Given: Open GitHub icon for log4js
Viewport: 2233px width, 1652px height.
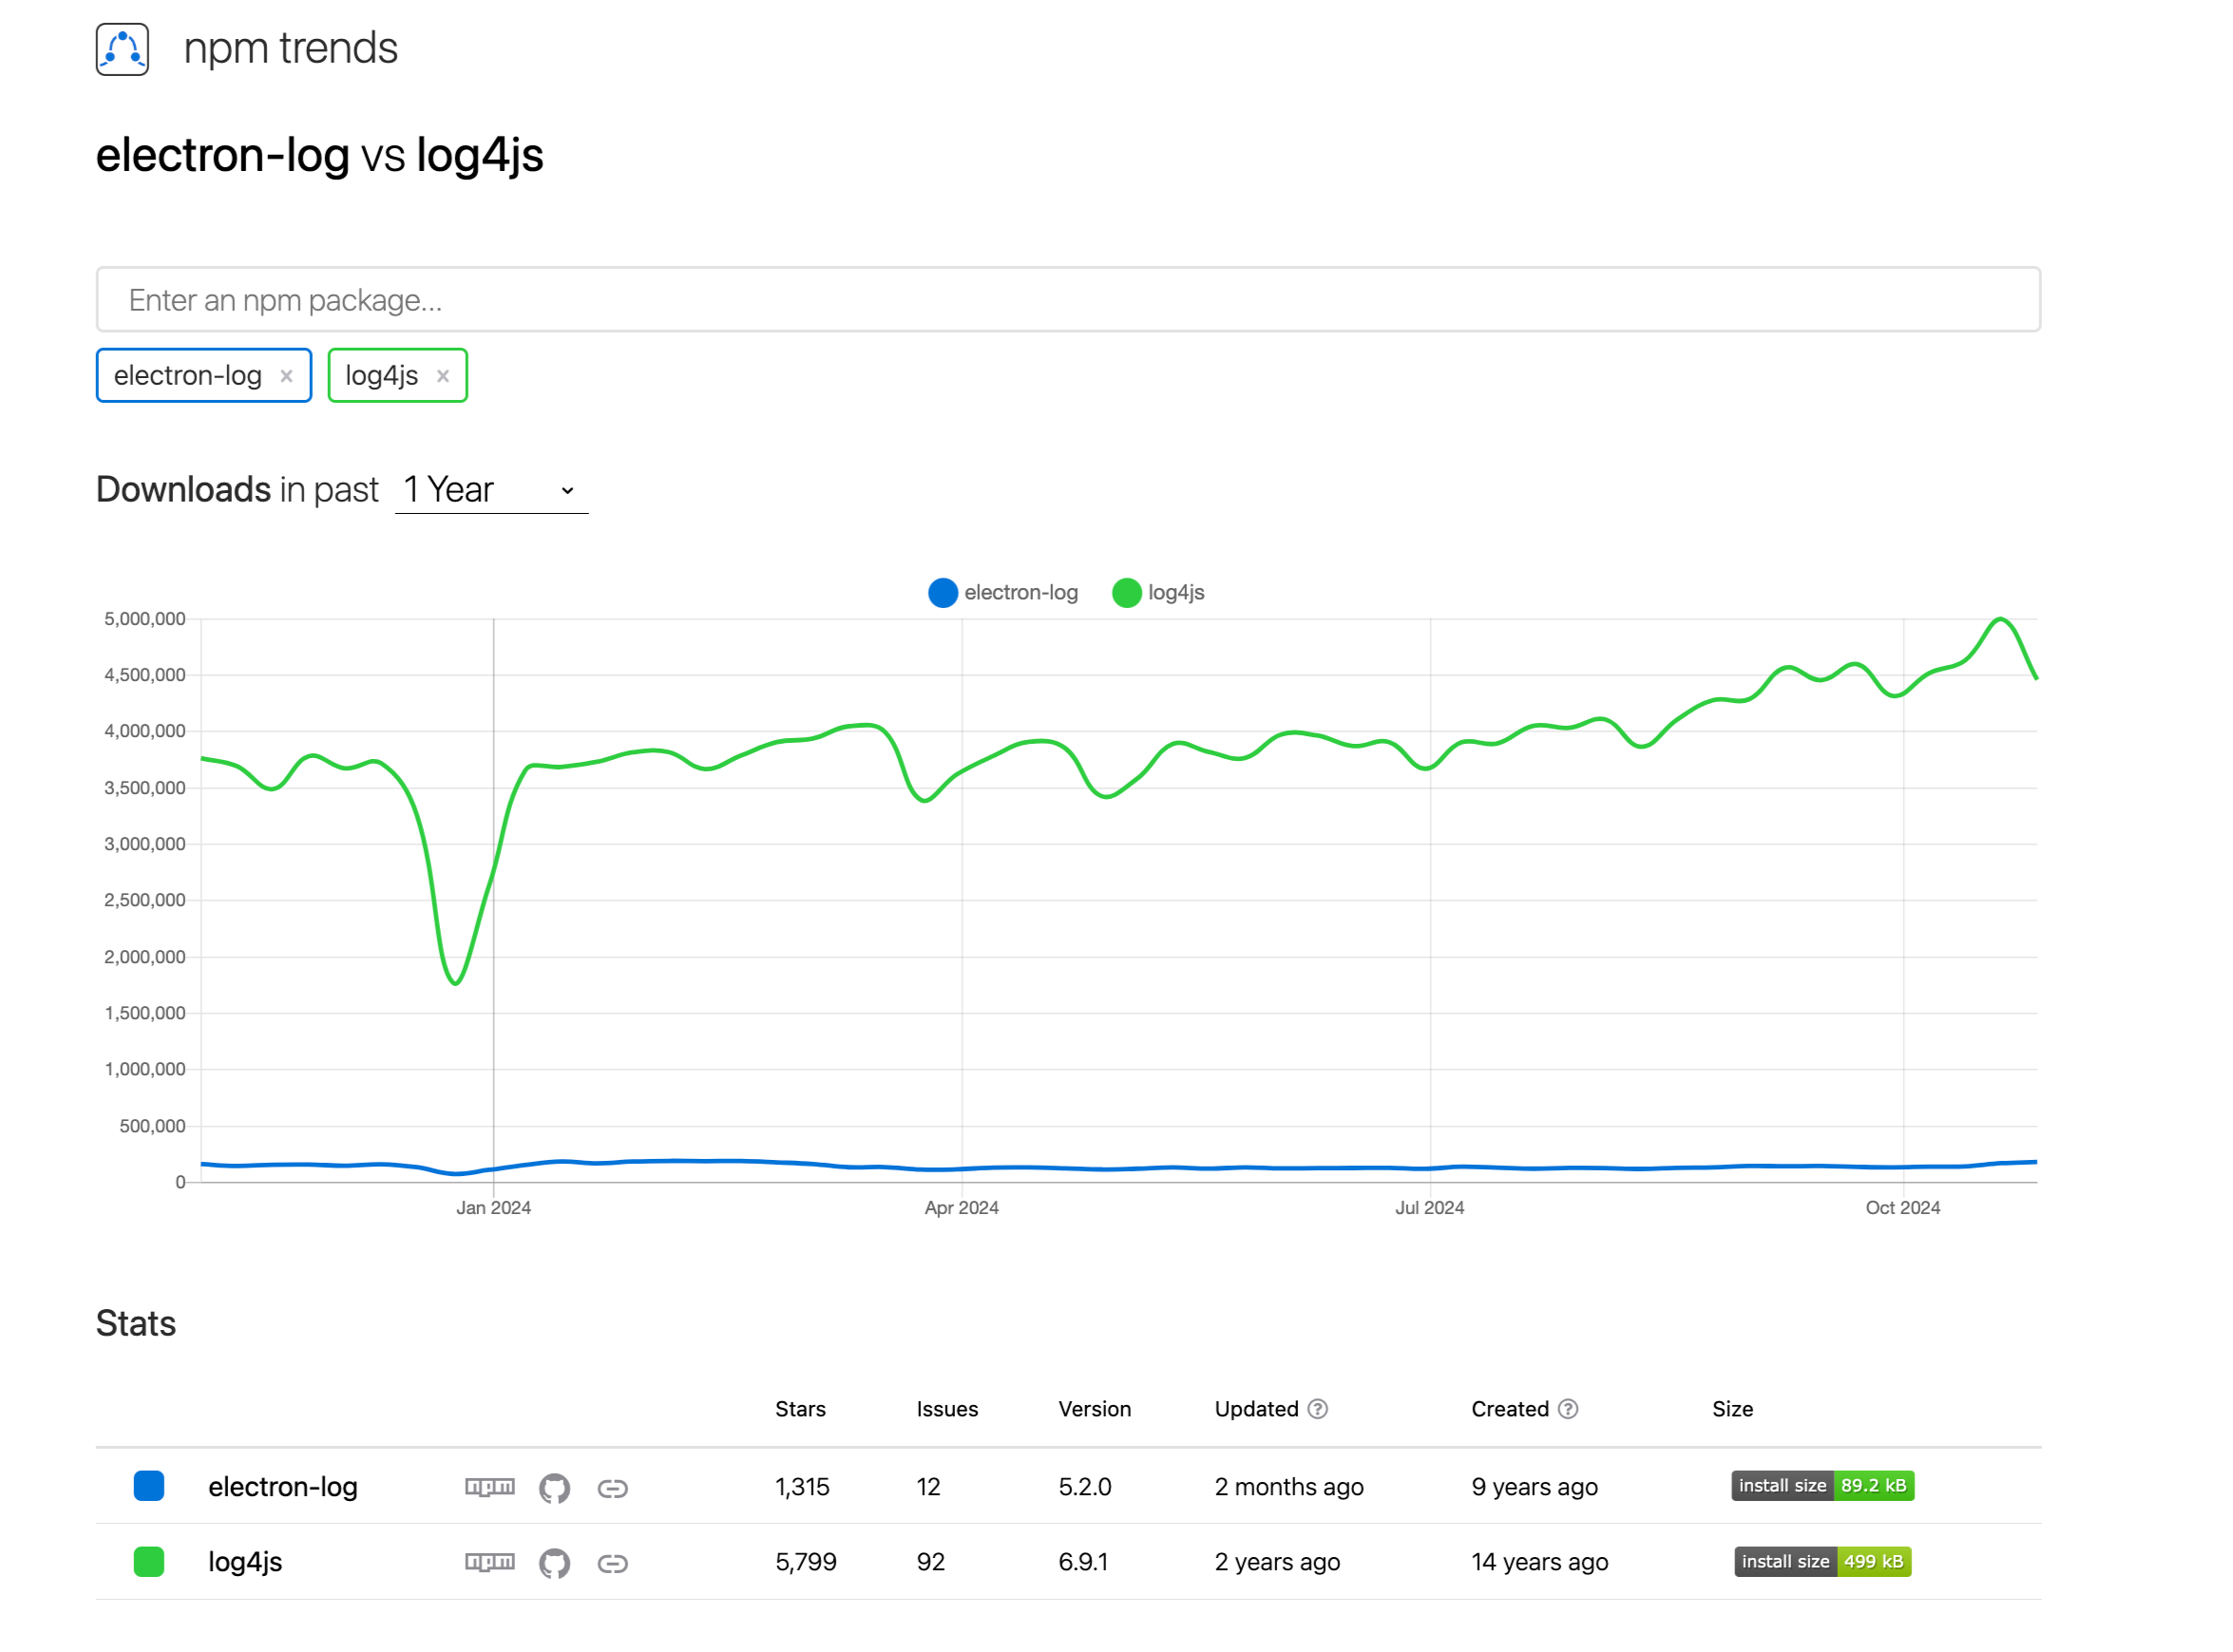Looking at the screenshot, I should (x=555, y=1563).
